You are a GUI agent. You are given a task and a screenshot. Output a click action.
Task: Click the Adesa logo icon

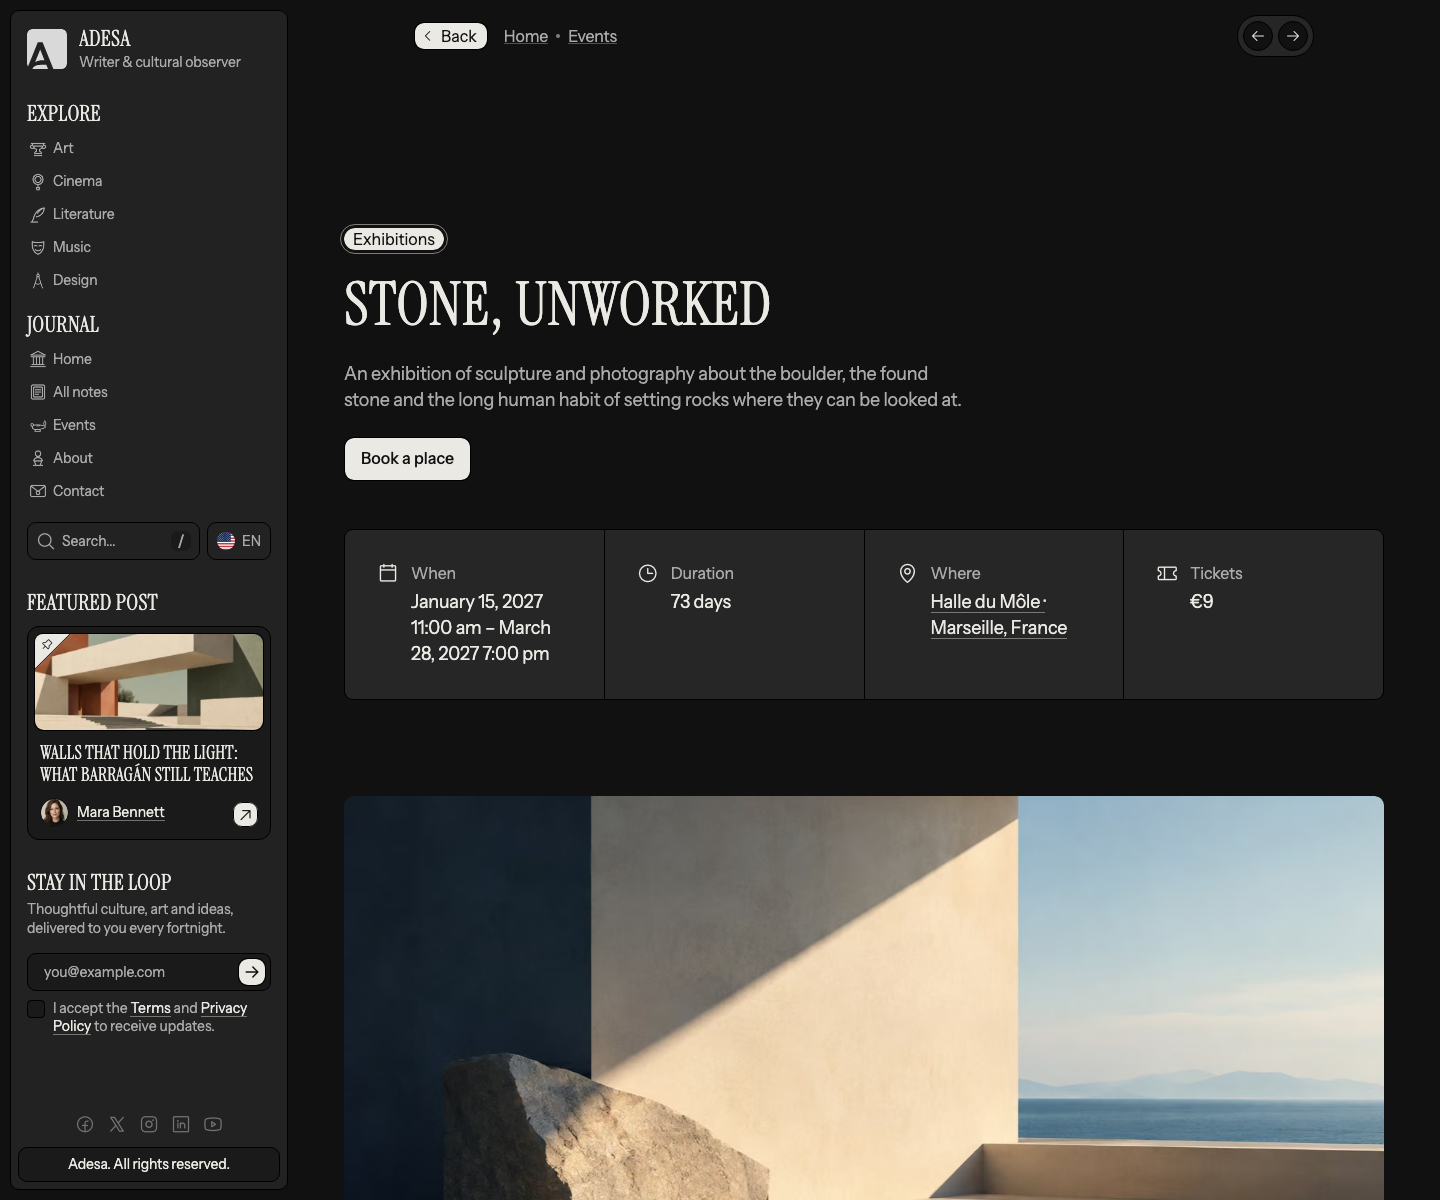(x=47, y=49)
